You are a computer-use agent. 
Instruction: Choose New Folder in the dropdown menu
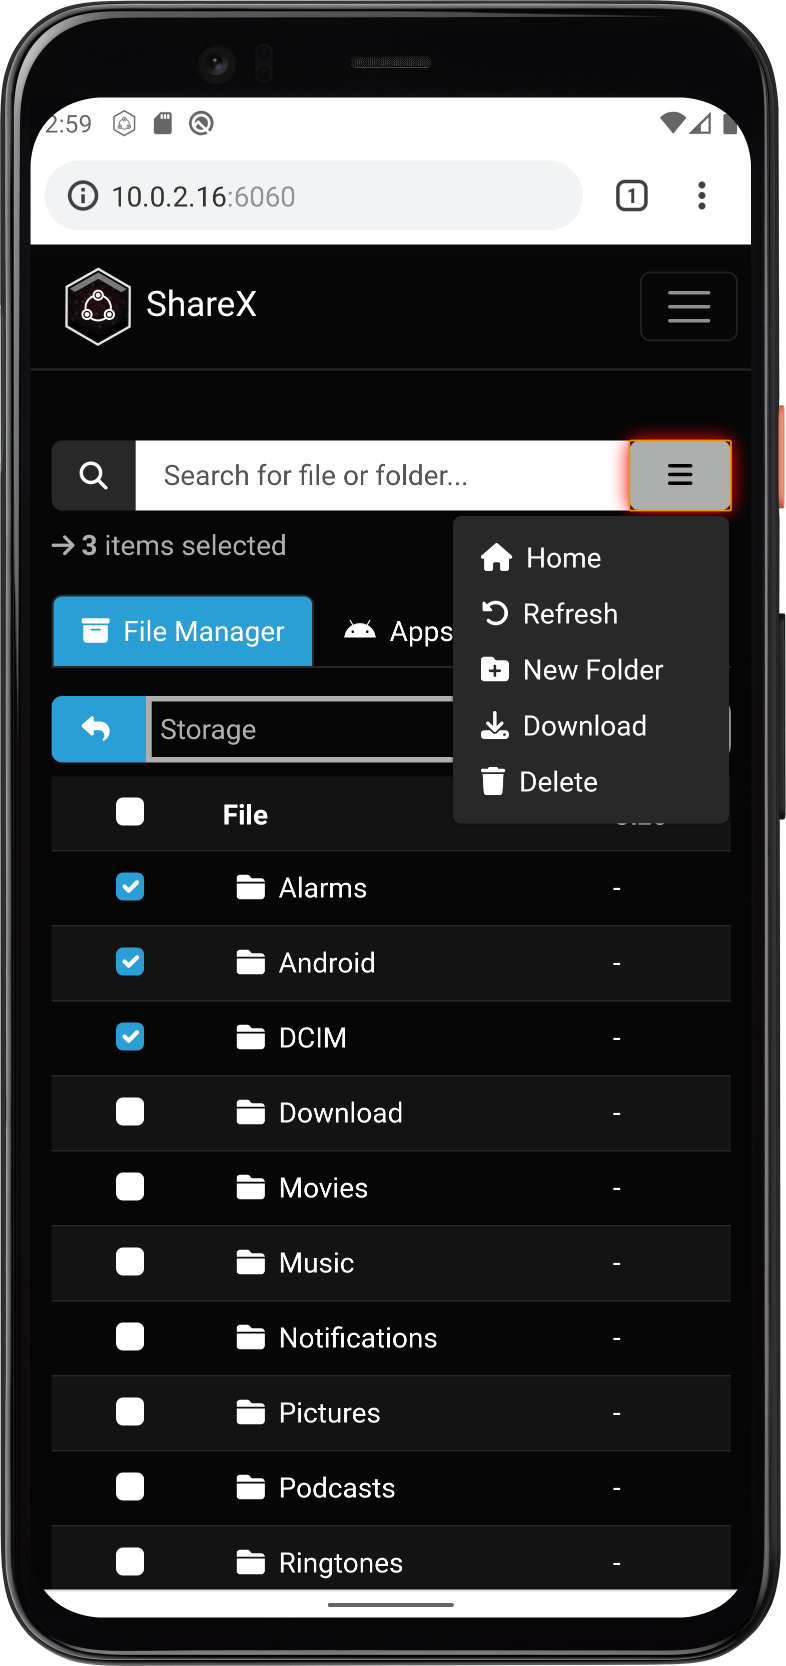pos(592,670)
